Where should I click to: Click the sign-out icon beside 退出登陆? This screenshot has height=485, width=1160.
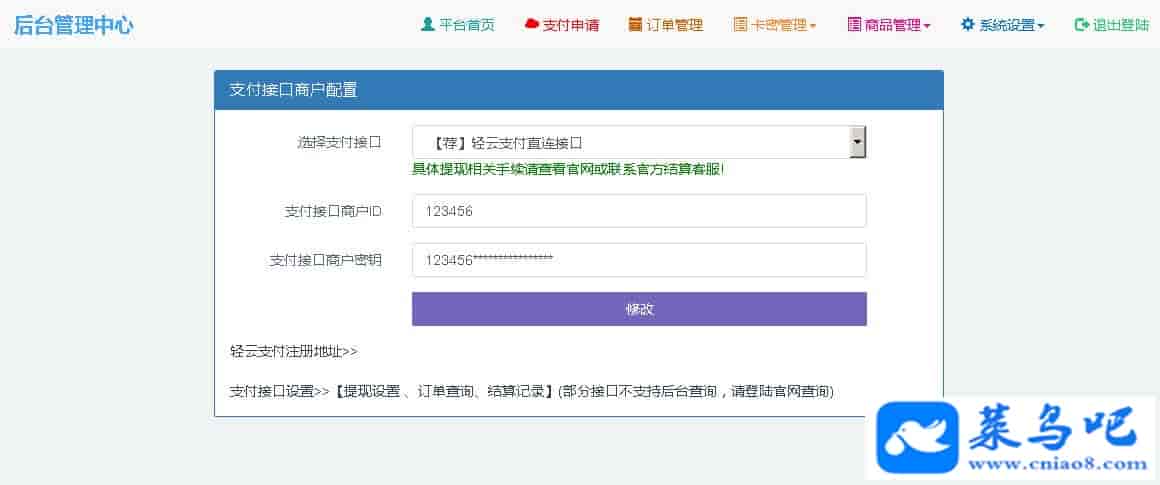pos(1081,25)
